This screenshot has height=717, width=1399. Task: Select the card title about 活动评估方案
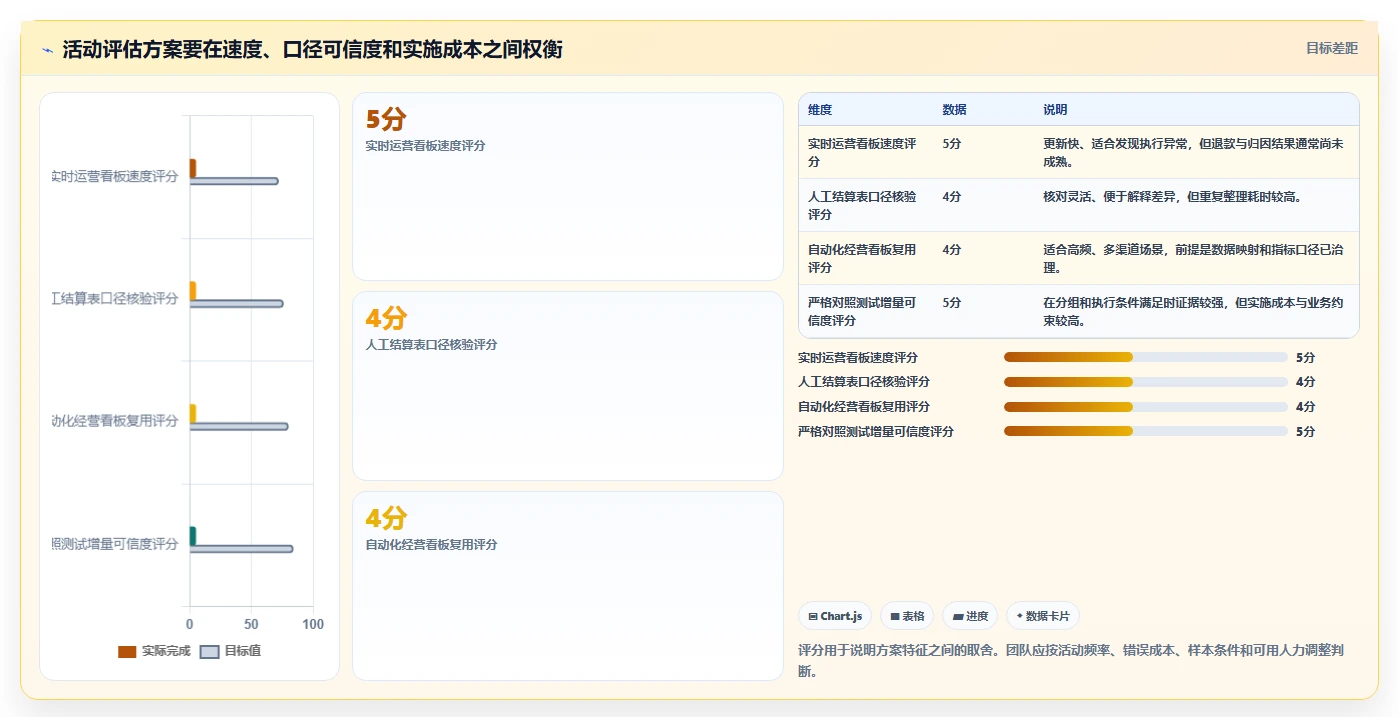tap(312, 49)
